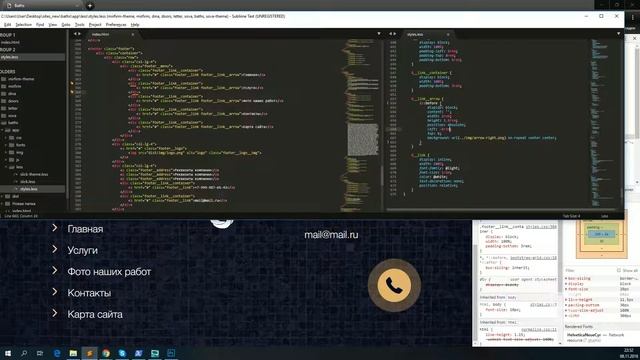Viewport: 640px width, 360px height.
Task: Click the orange bookmark marker in the left gutter
Action: click(72, 83)
